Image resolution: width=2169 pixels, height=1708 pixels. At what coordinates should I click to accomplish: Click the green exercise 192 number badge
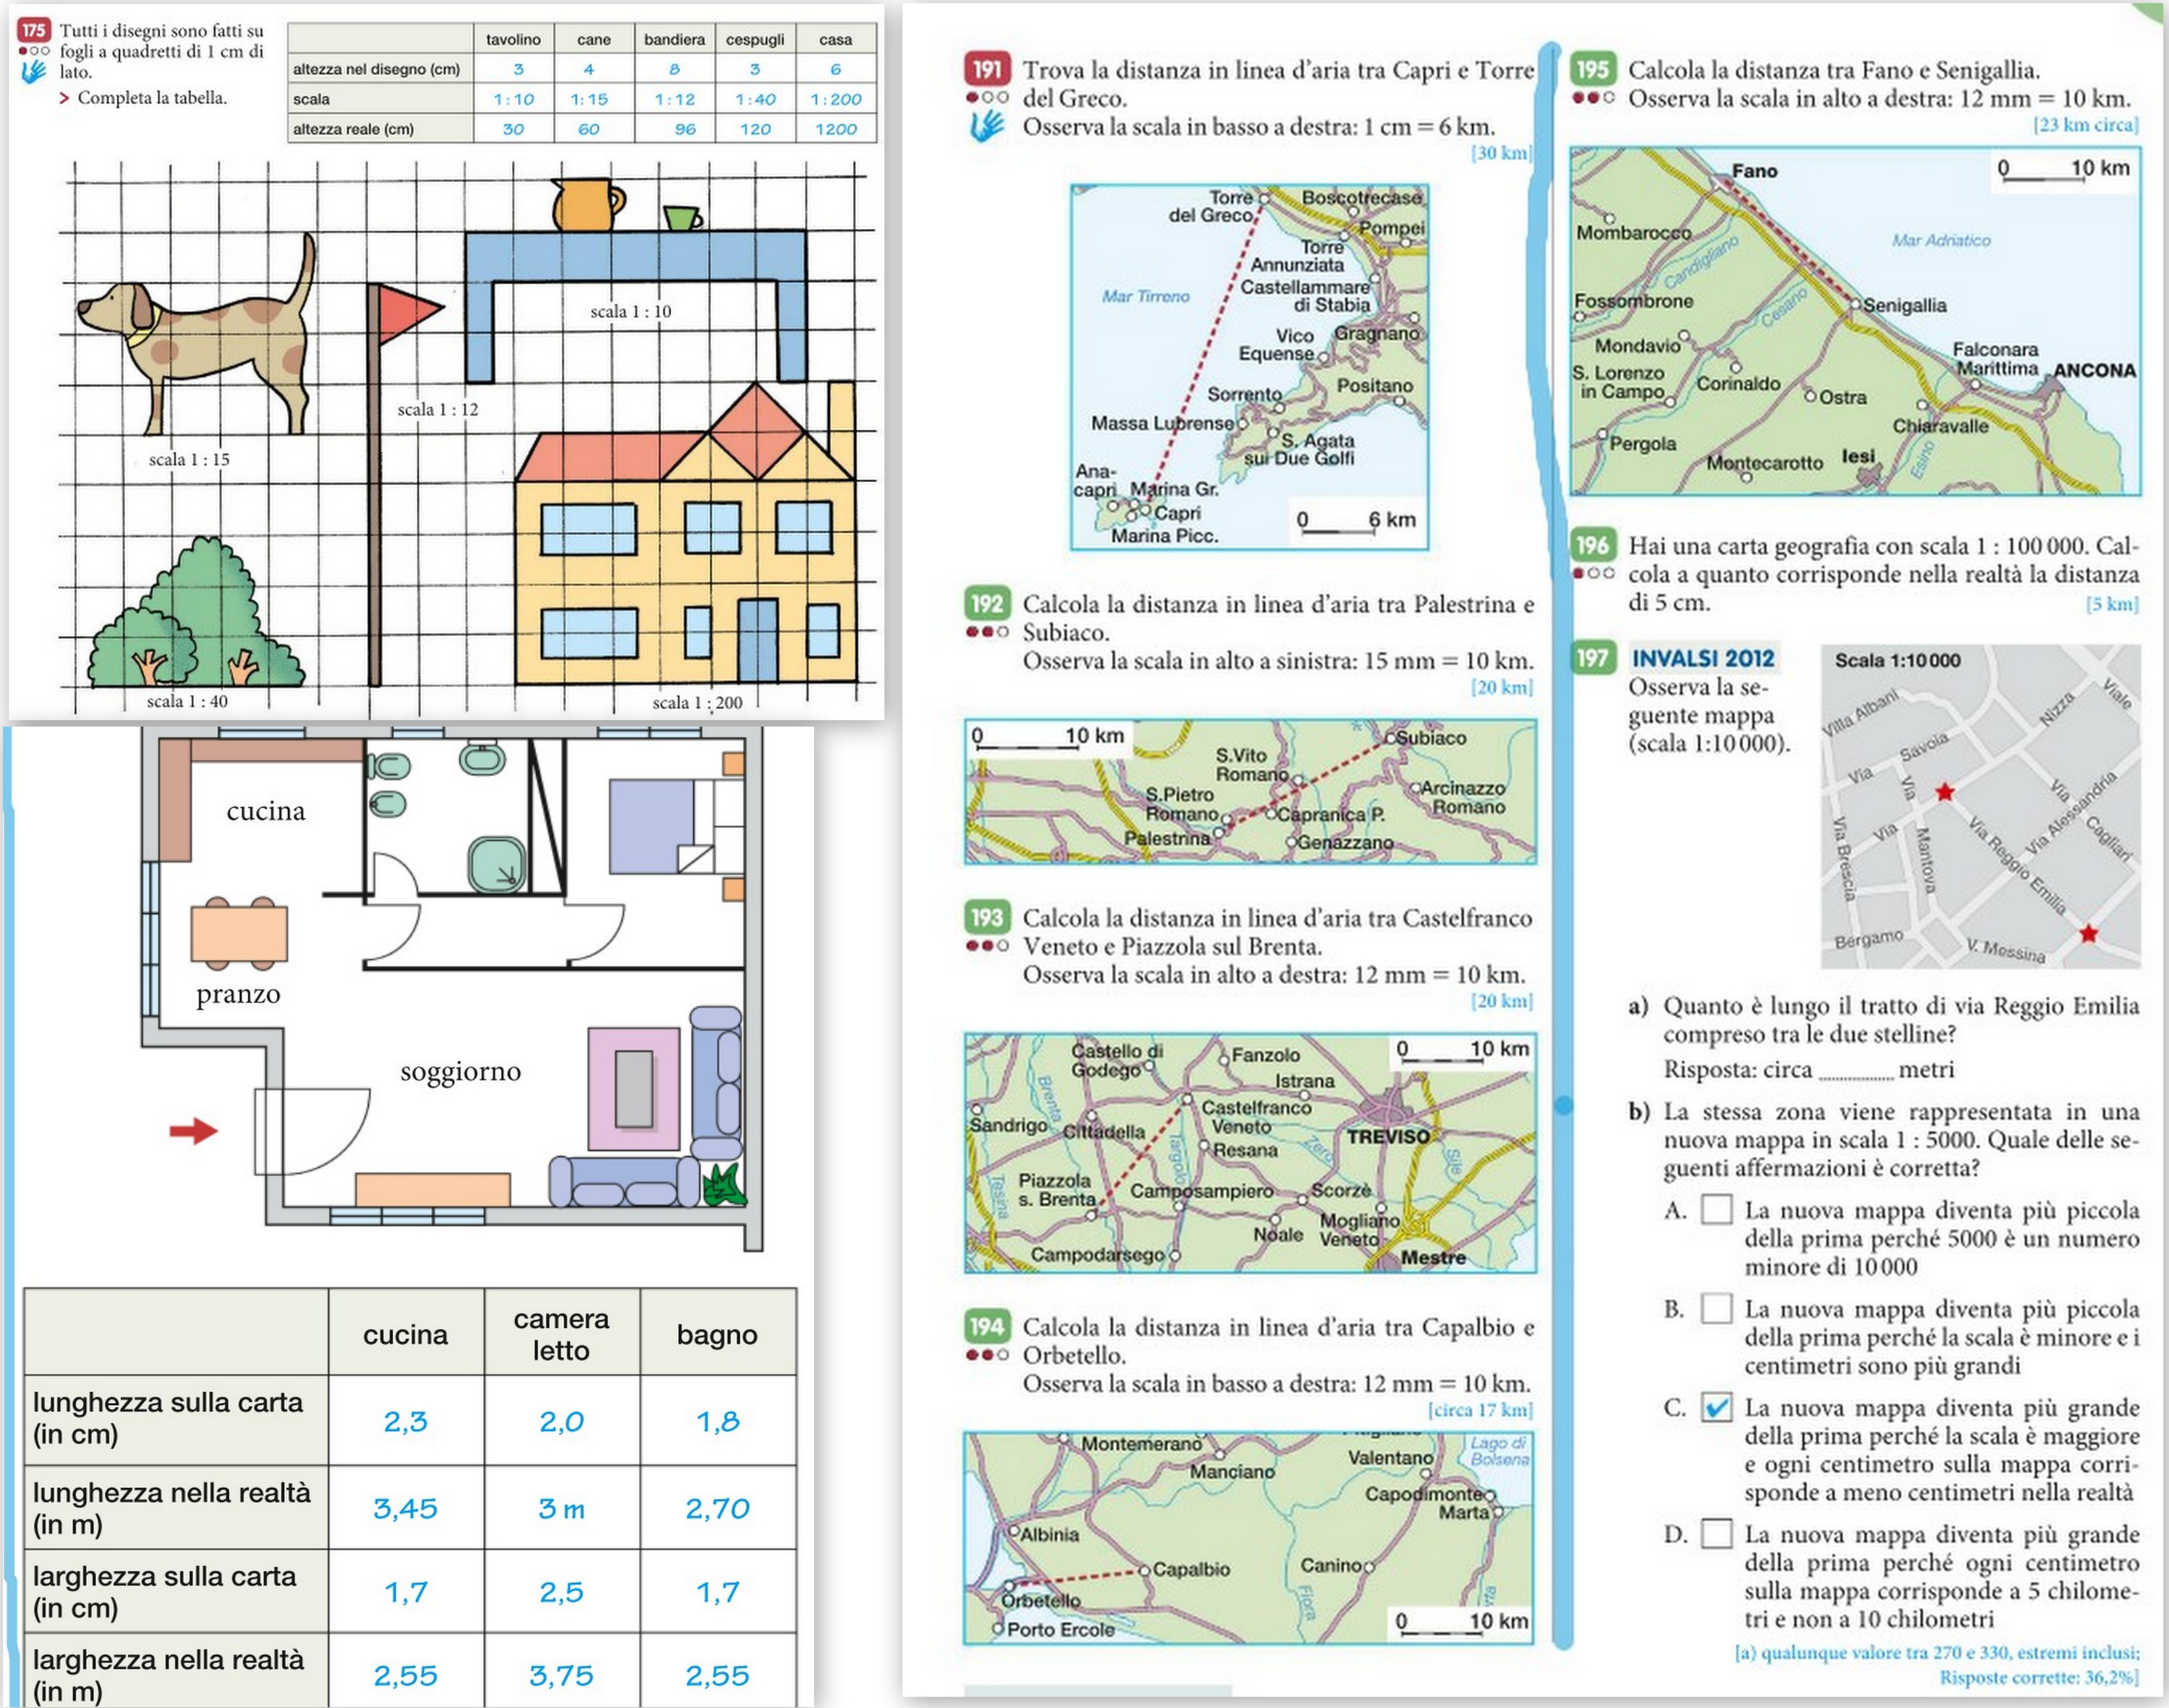click(987, 603)
